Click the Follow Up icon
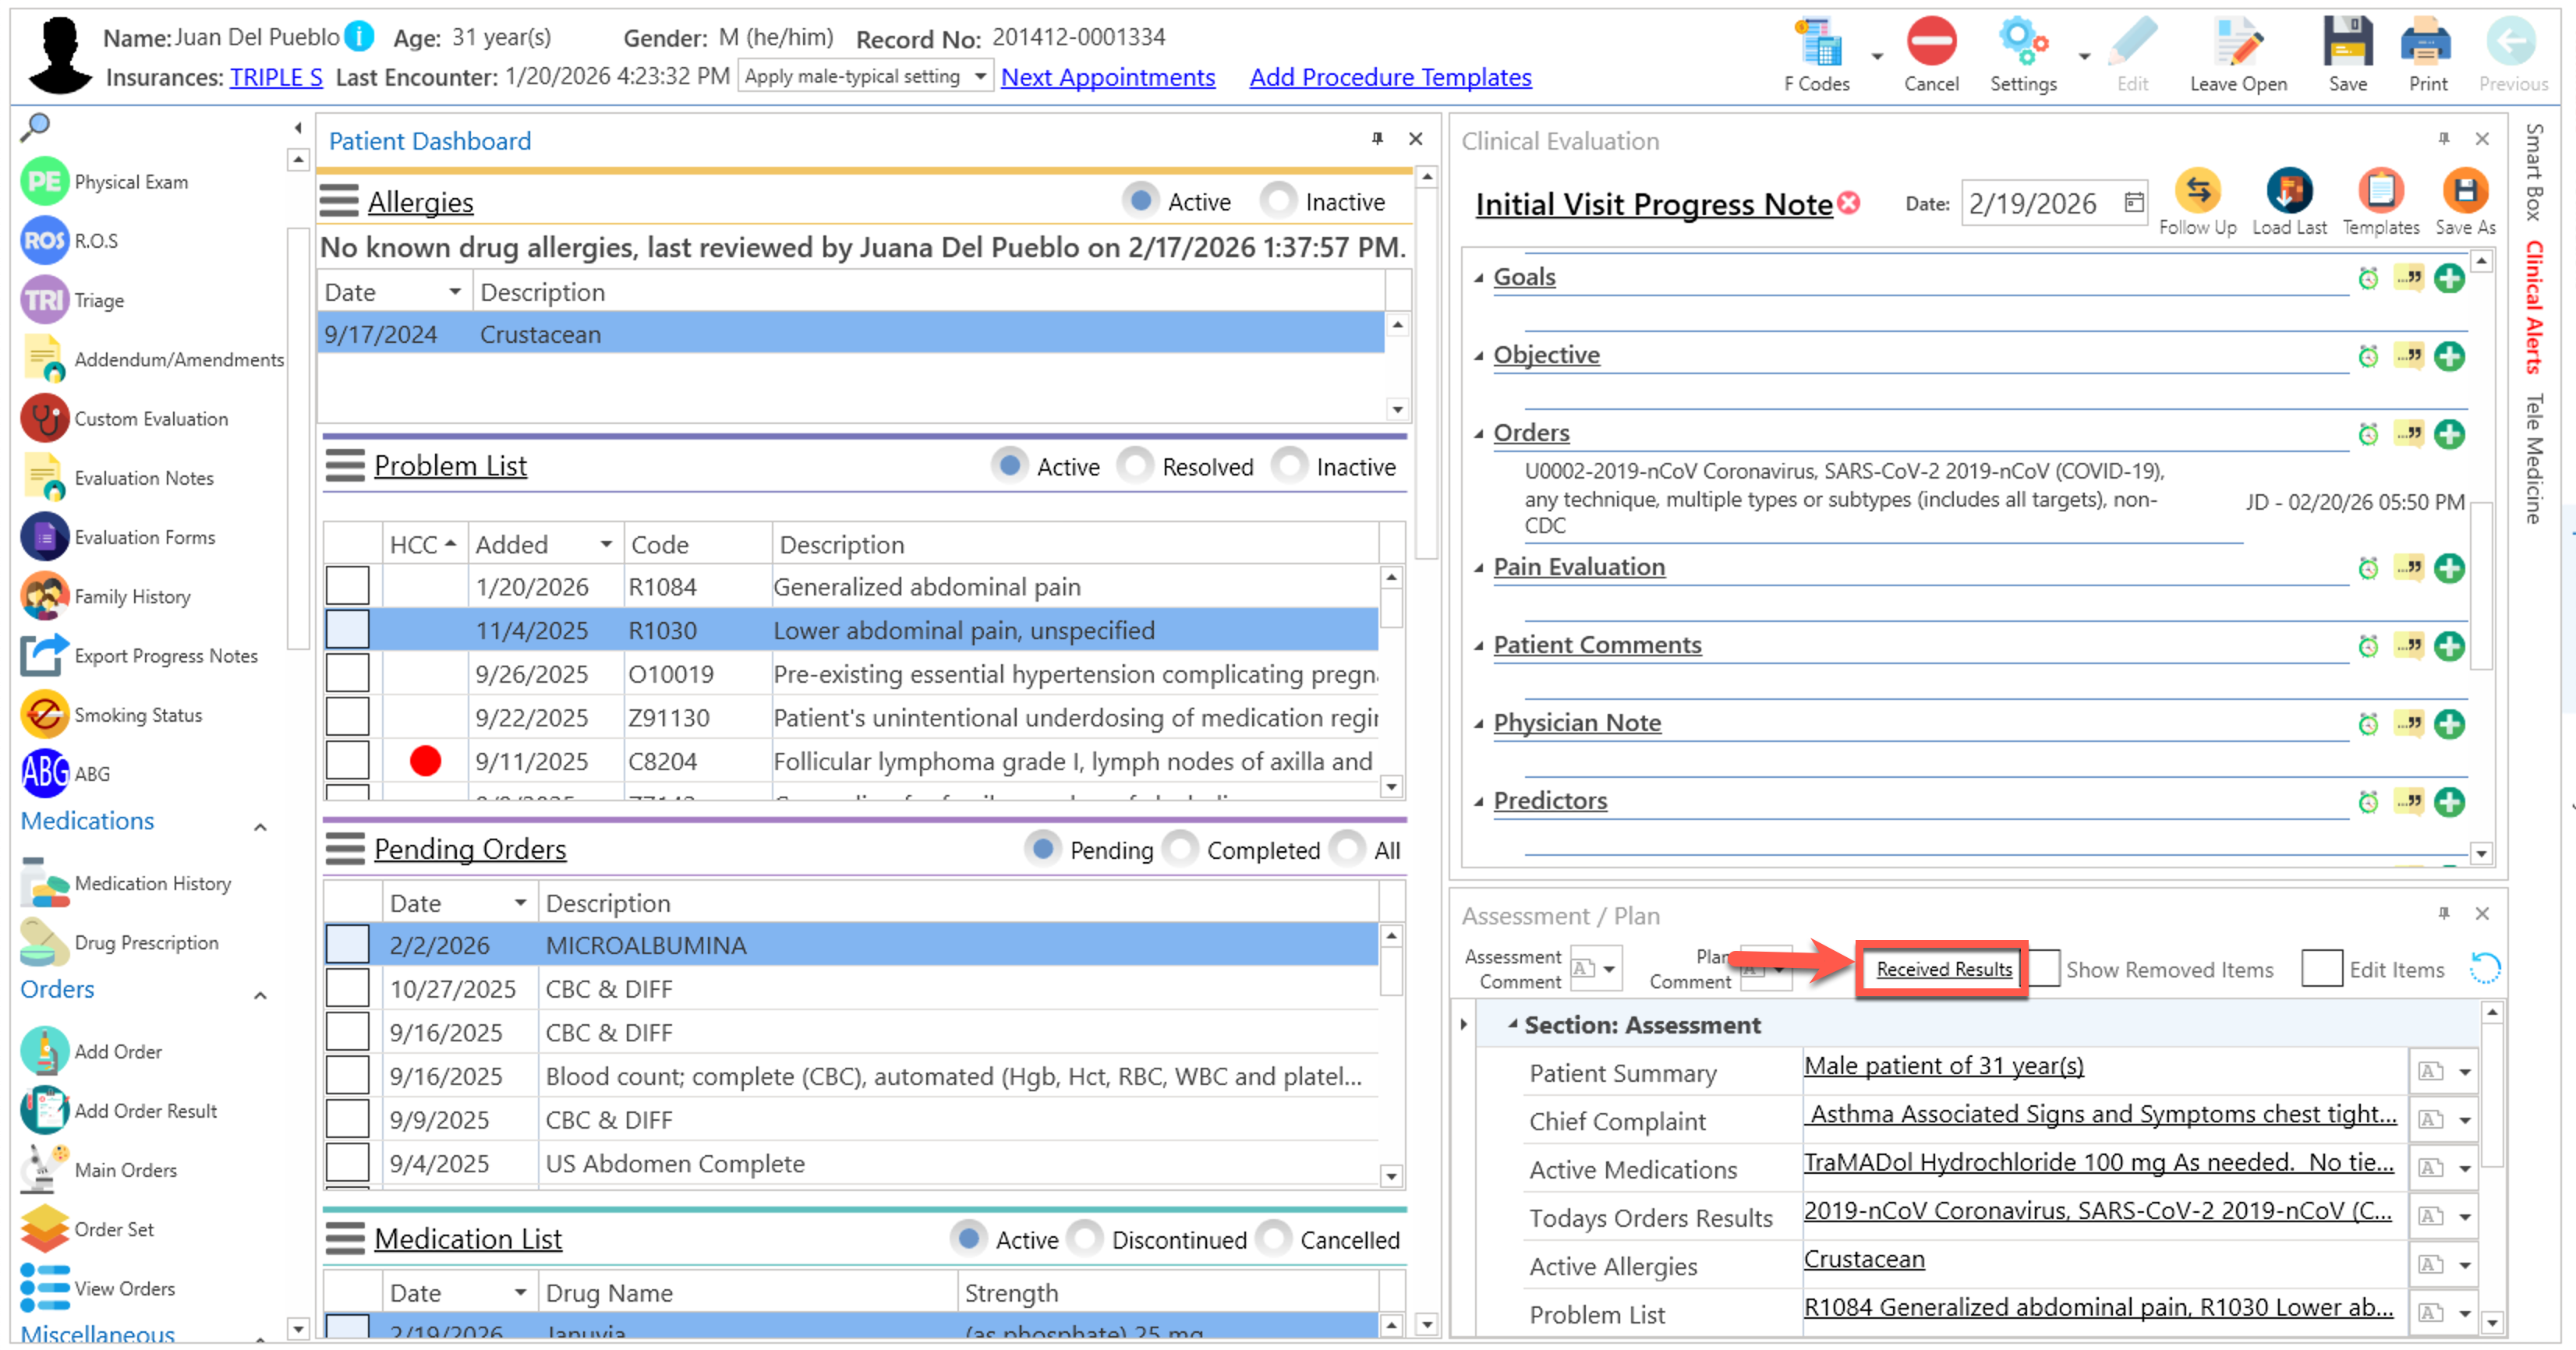This screenshot has height=1350, width=2576. (x=2197, y=192)
